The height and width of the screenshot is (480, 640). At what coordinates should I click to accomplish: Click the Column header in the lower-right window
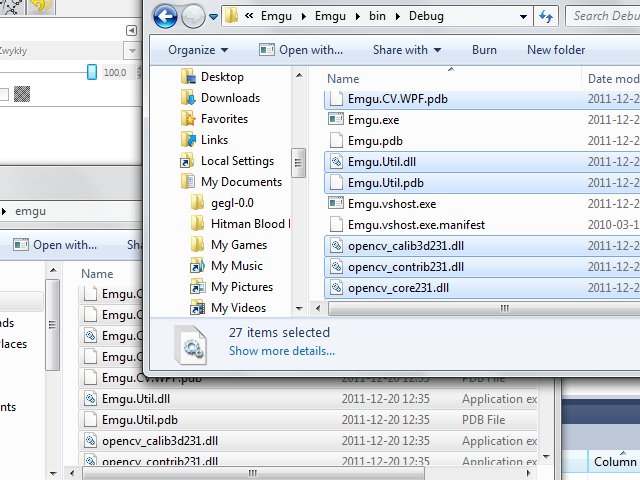click(x=615, y=461)
